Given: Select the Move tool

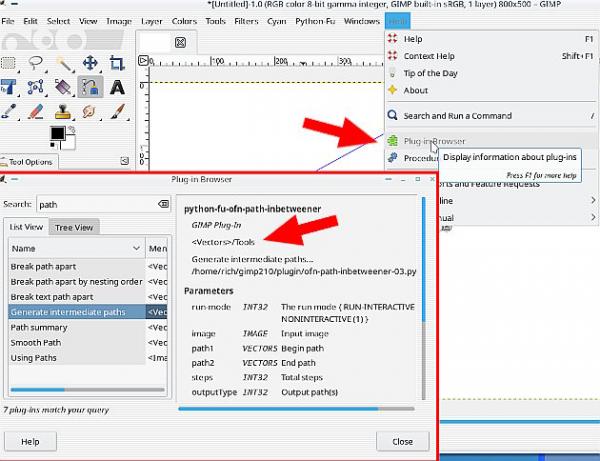Looking at the screenshot, I should 90,64.
